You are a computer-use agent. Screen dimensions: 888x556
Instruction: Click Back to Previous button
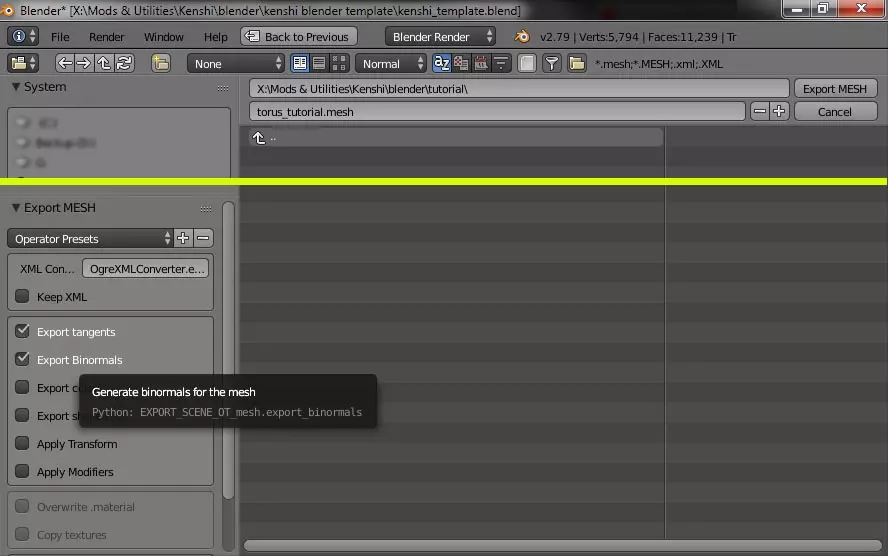pyautogui.click(x=299, y=37)
